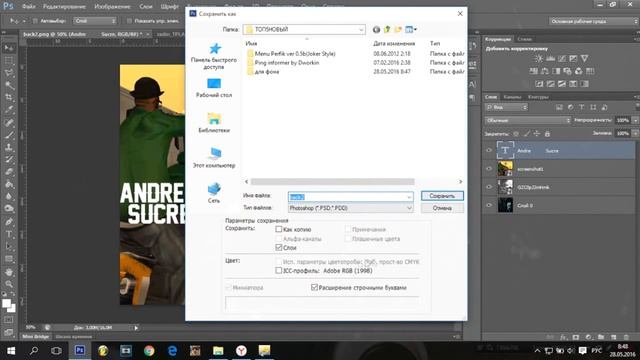Select the Brush tool
This screenshot has height=360, width=640.
coord(9,135)
